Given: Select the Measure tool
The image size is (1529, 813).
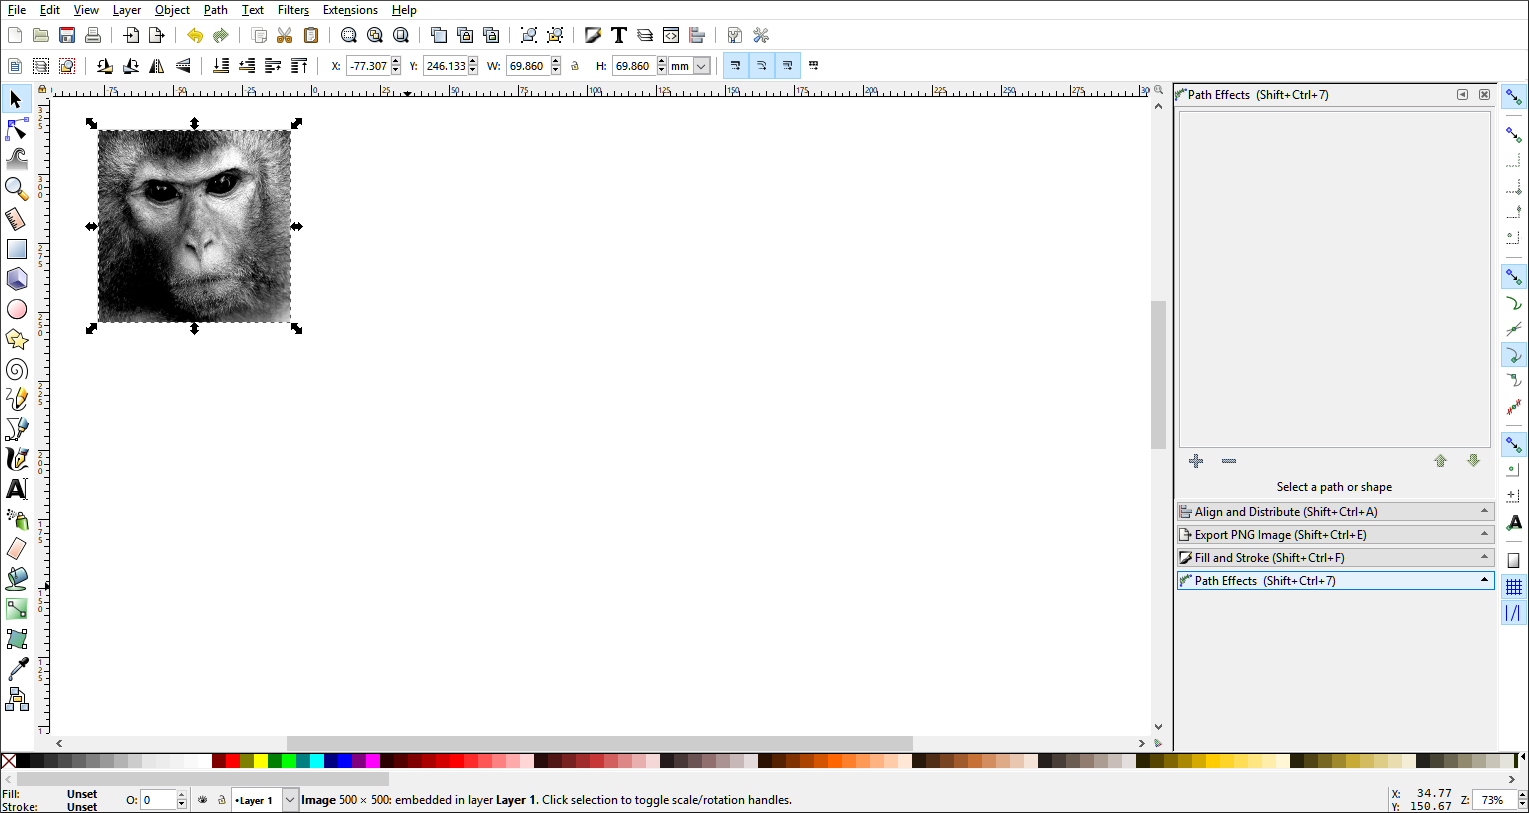Looking at the screenshot, I should click(x=16, y=218).
